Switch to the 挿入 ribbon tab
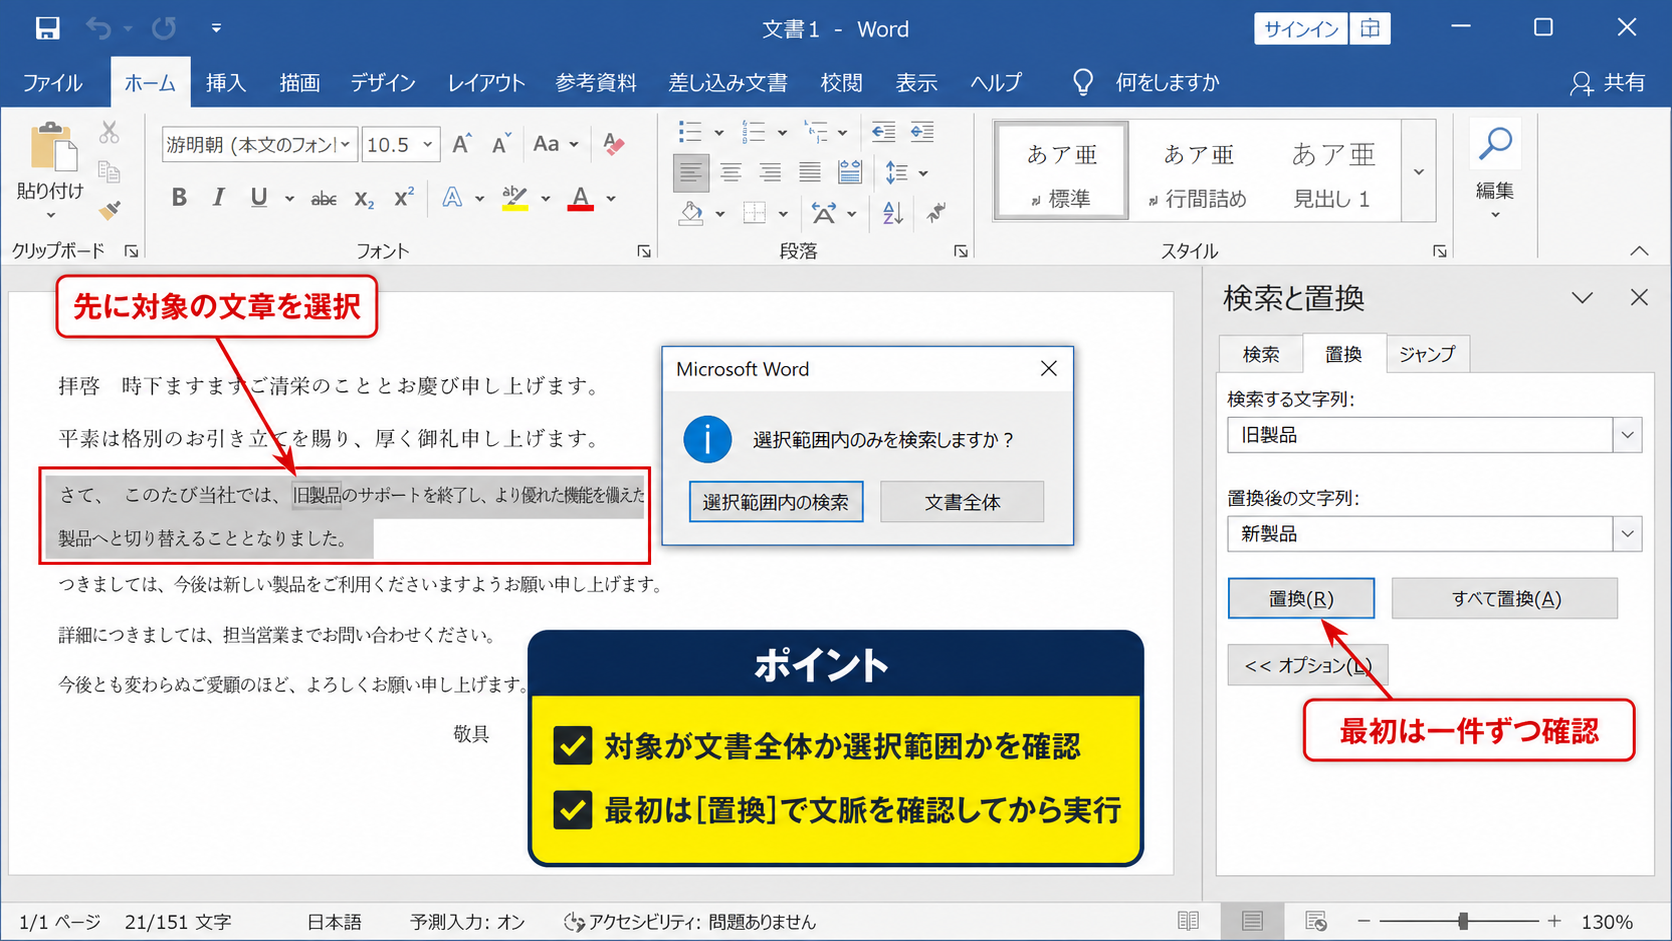The height and width of the screenshot is (941, 1672). point(225,82)
